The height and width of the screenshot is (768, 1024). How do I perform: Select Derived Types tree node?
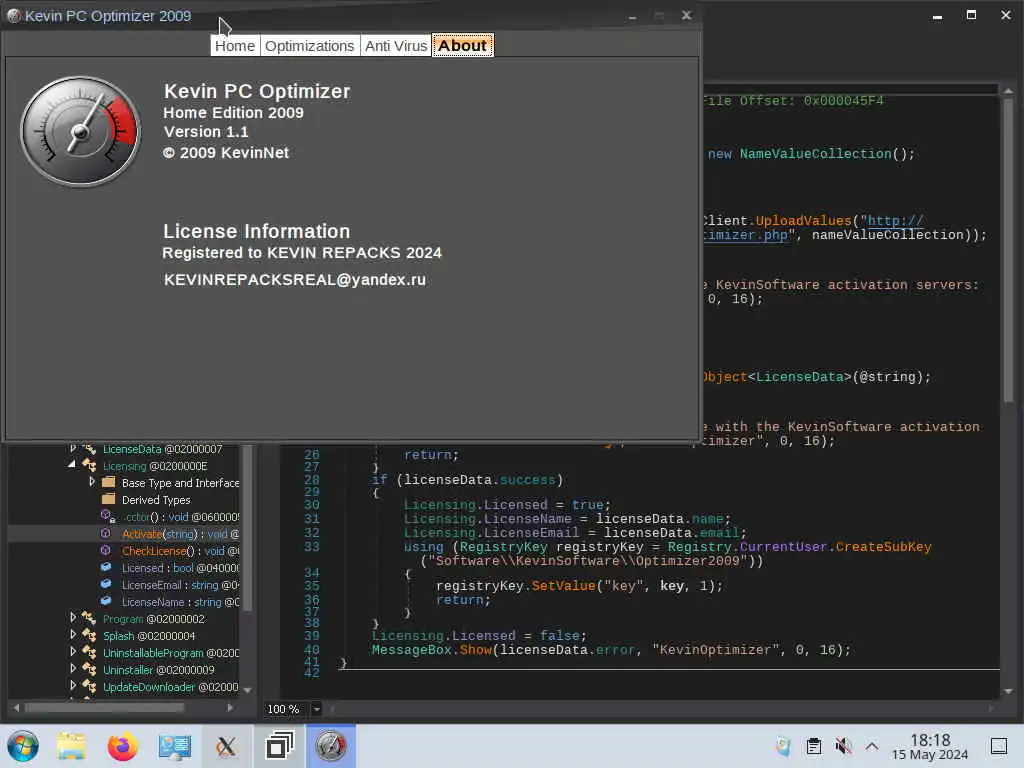pos(156,500)
